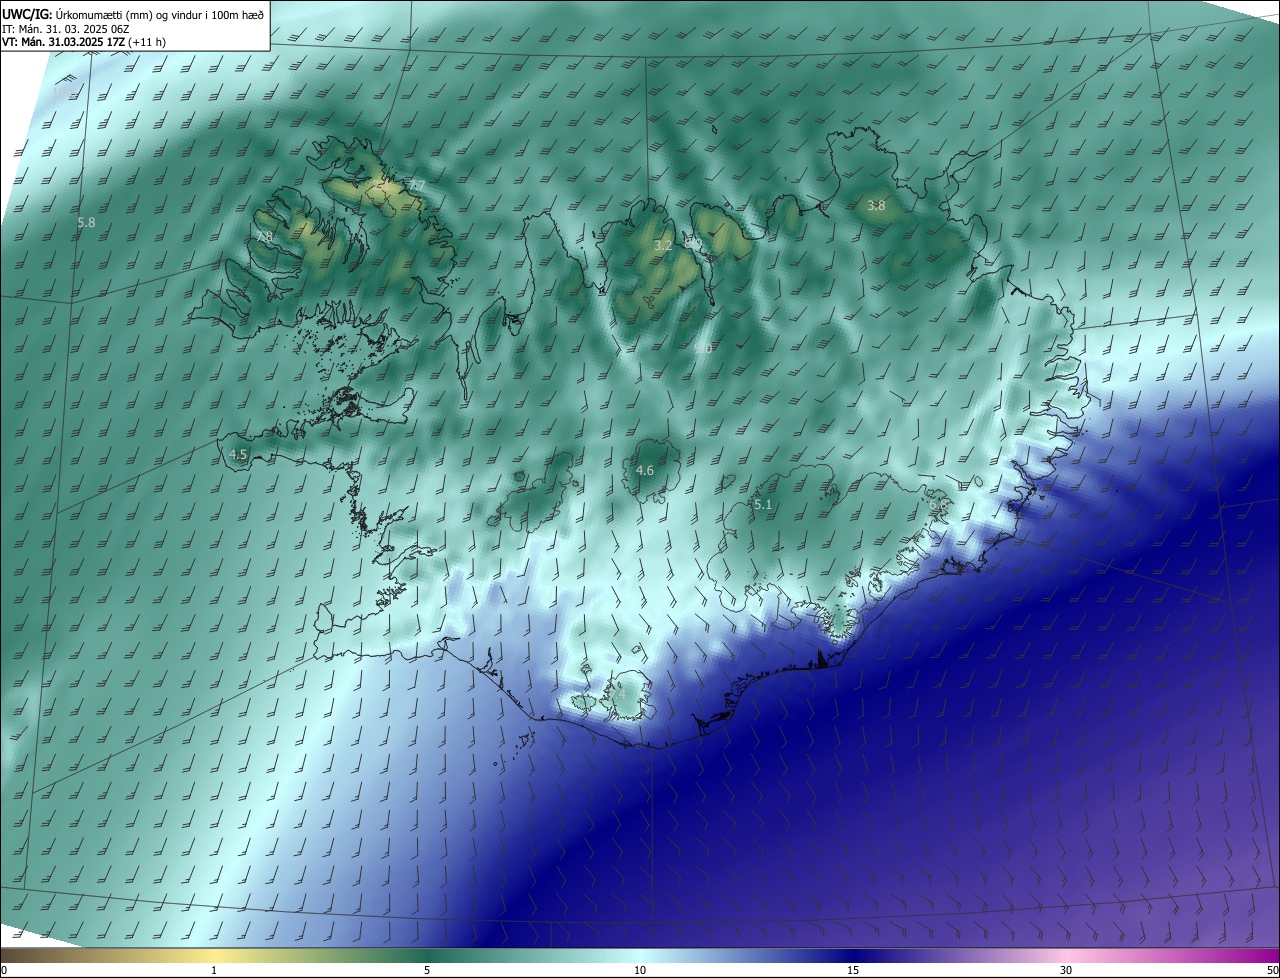Click the '15' tick on the color scale

pos(853,970)
